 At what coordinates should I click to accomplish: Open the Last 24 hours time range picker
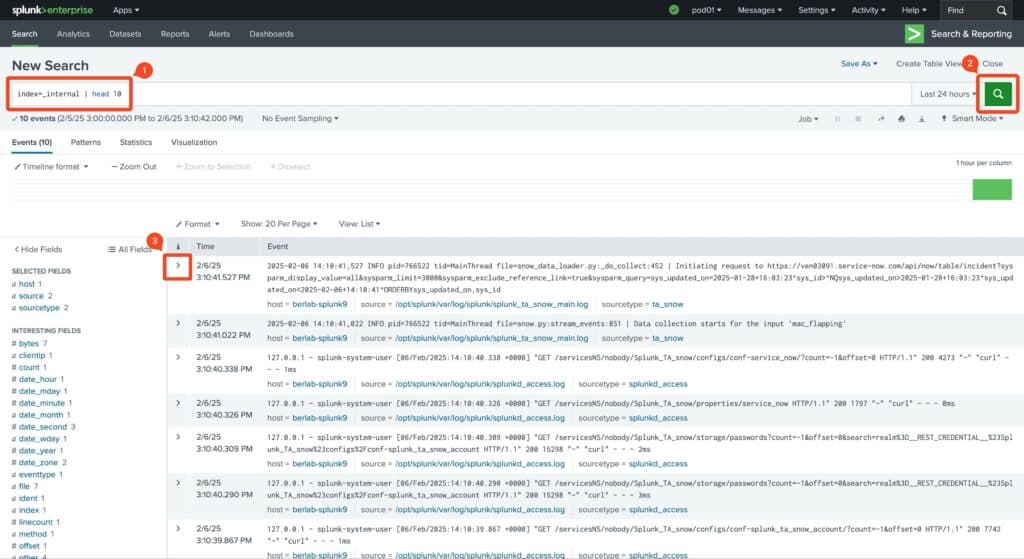pos(948,94)
